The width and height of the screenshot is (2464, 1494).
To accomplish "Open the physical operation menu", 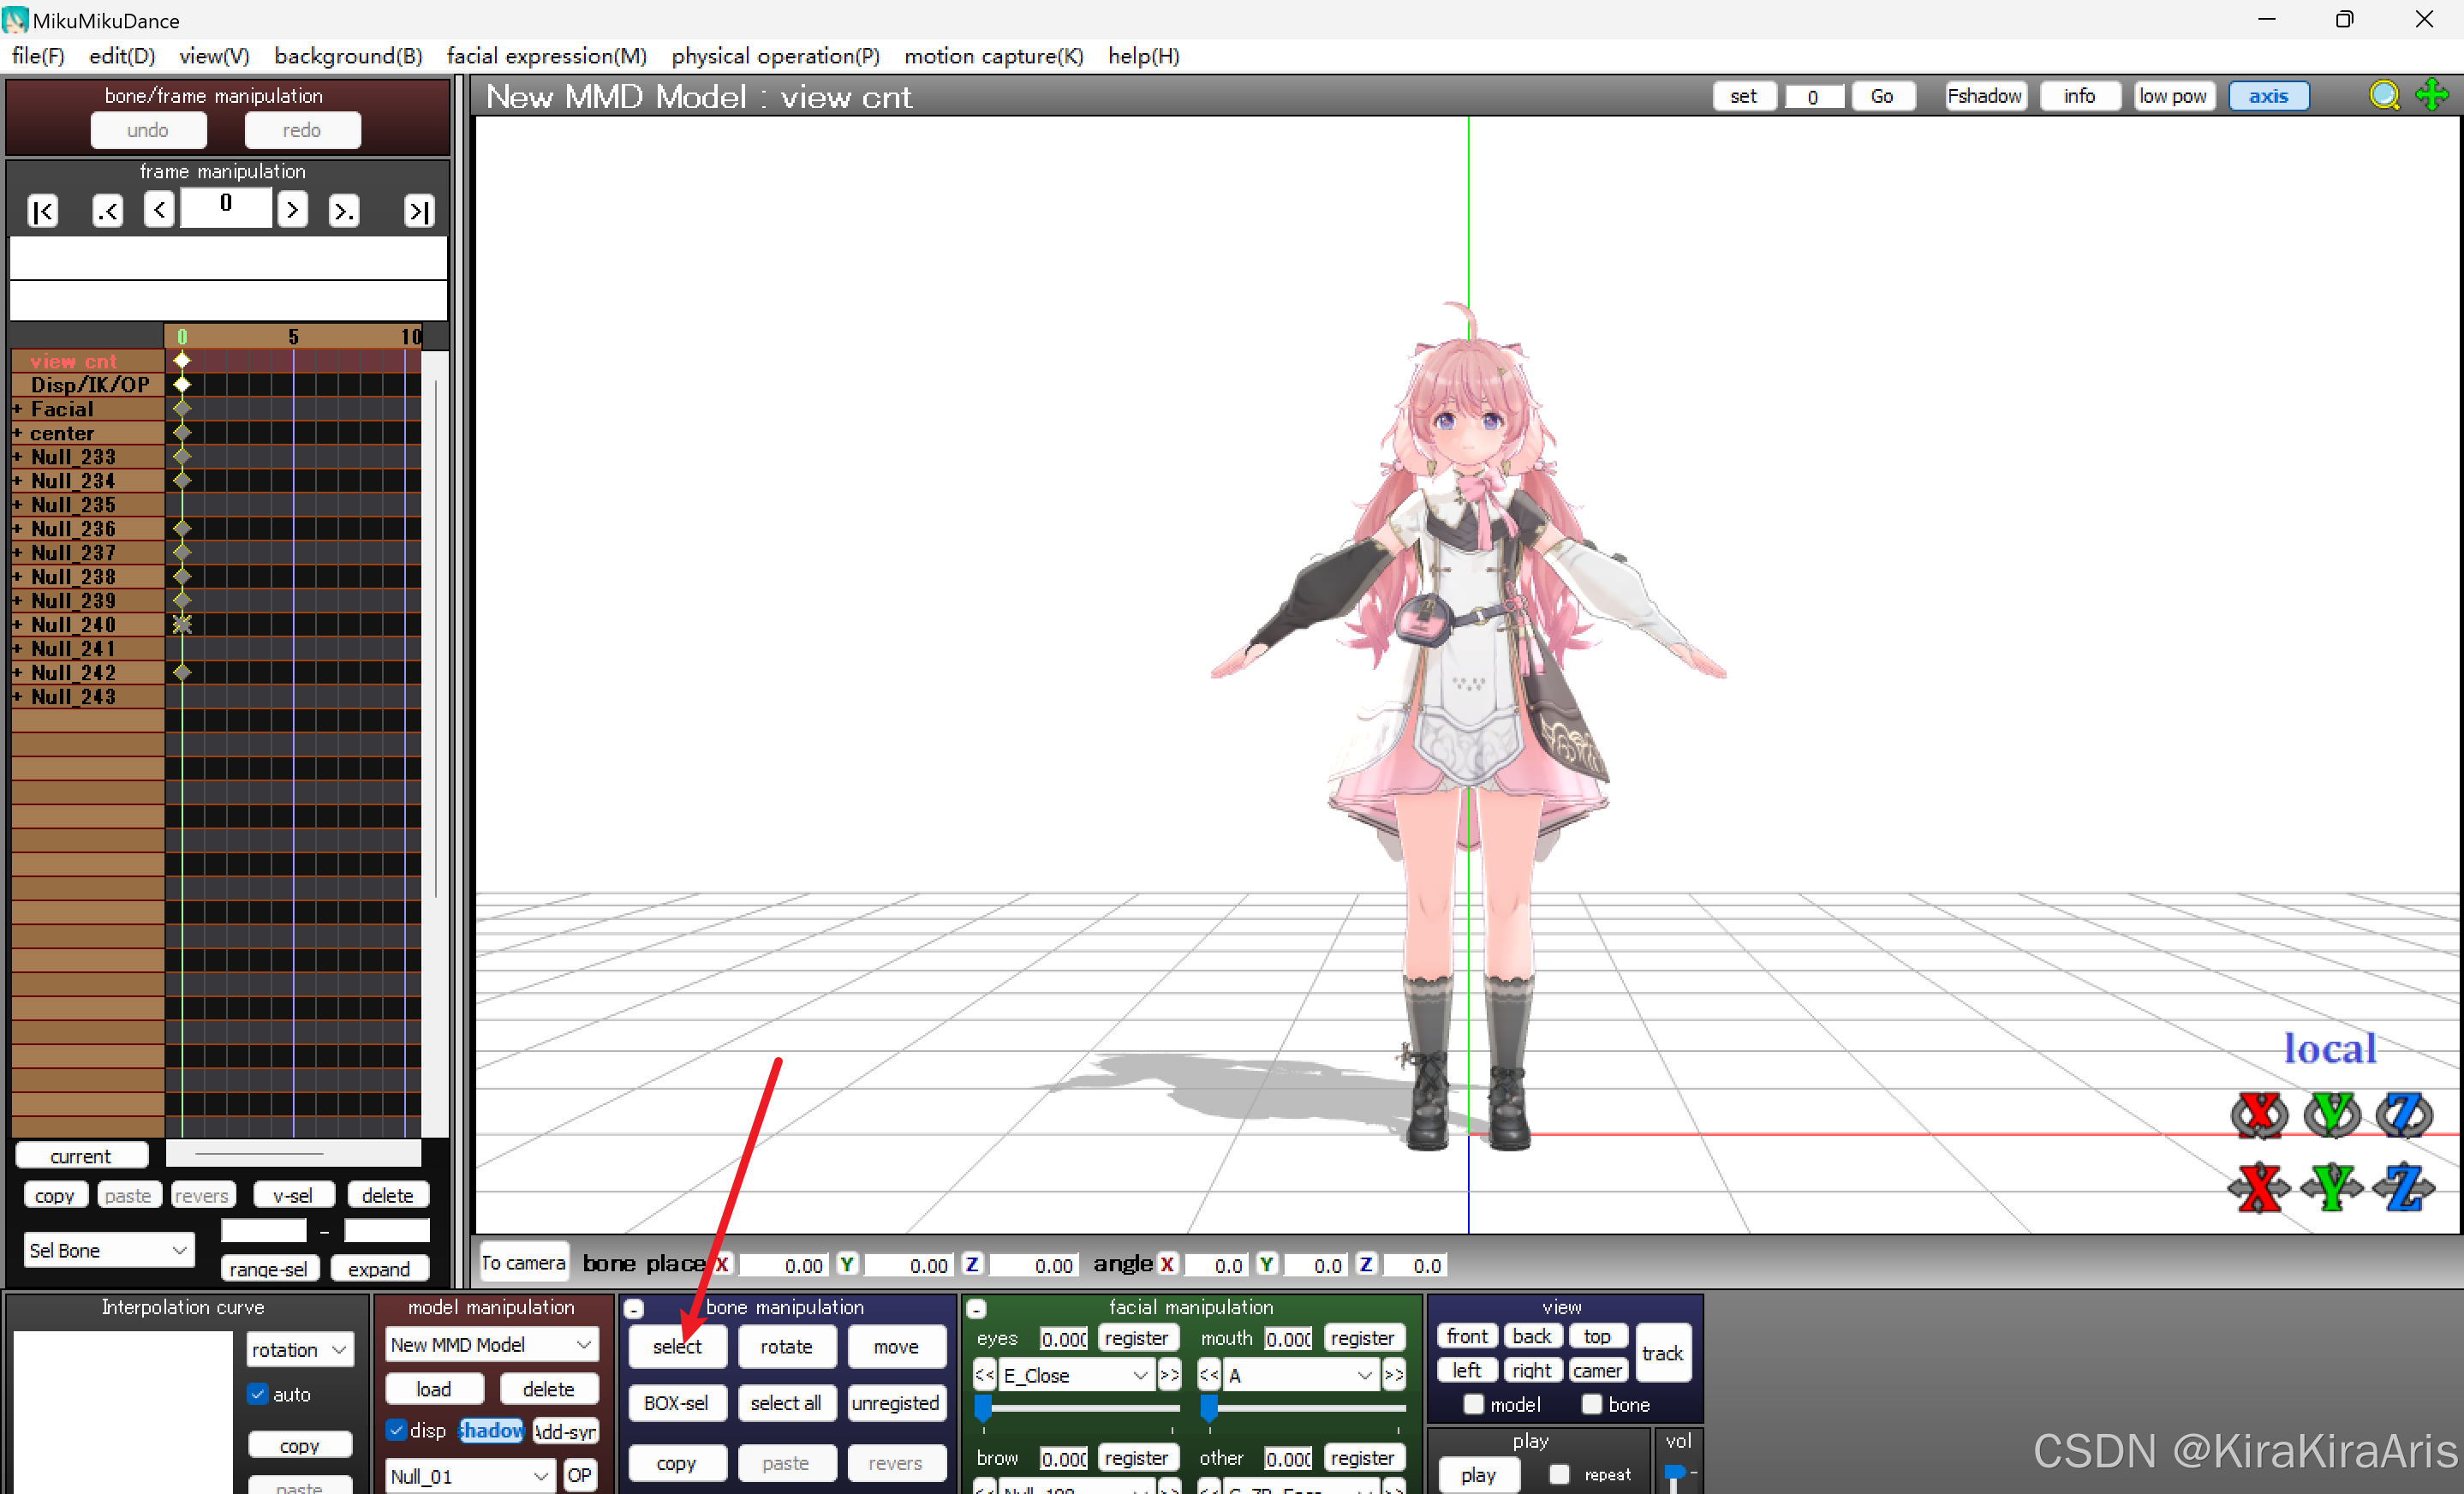I will coord(775,56).
